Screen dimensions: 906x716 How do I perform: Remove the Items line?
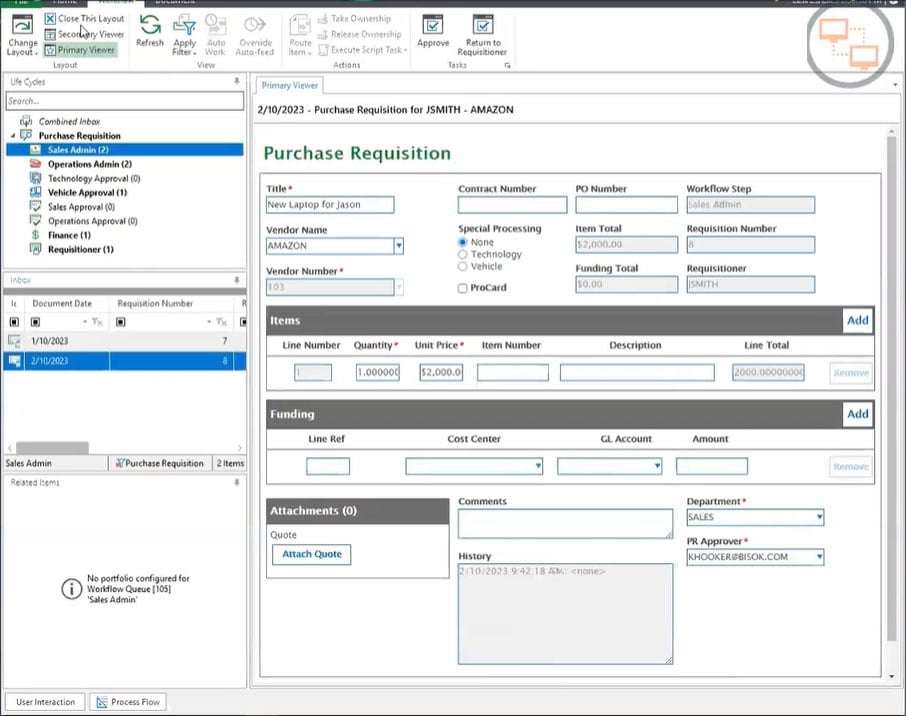tap(851, 373)
